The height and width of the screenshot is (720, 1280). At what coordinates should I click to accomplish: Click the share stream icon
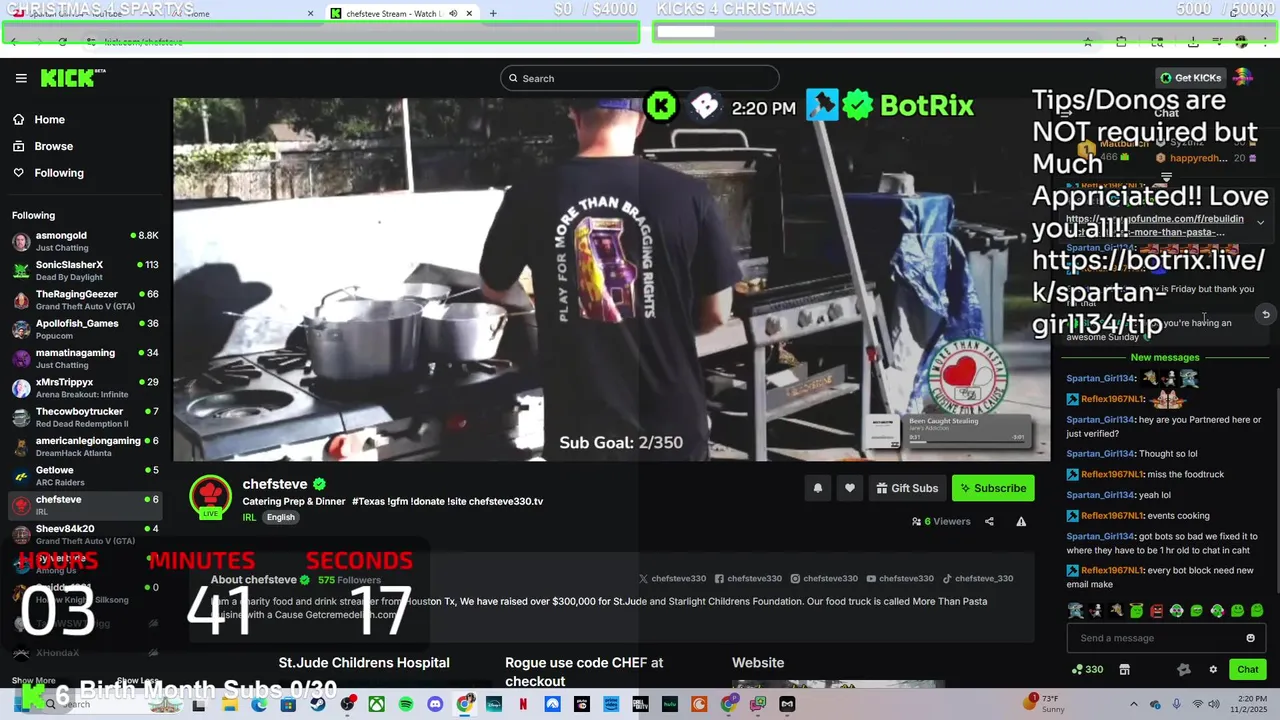click(989, 521)
